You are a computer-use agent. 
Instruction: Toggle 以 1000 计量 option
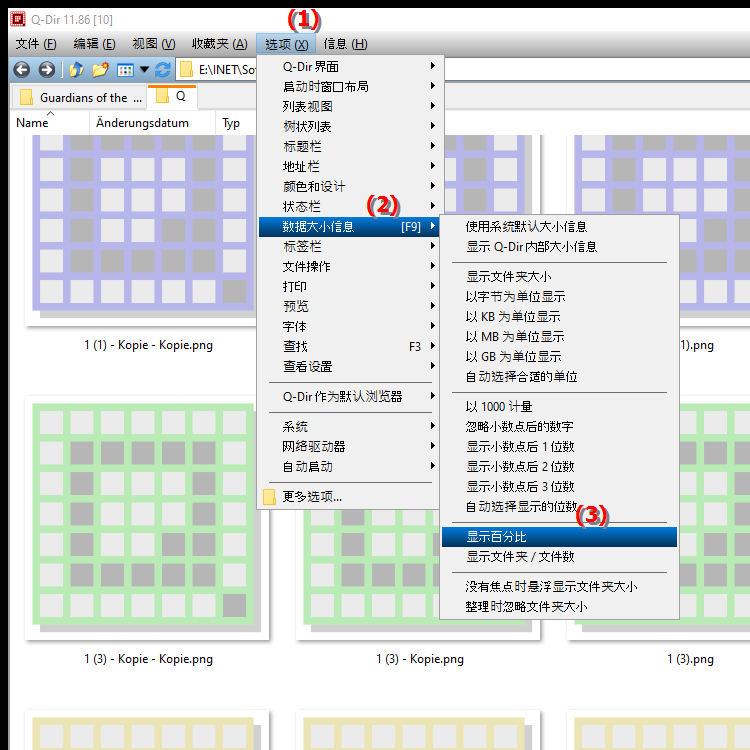pyautogui.click(x=559, y=407)
